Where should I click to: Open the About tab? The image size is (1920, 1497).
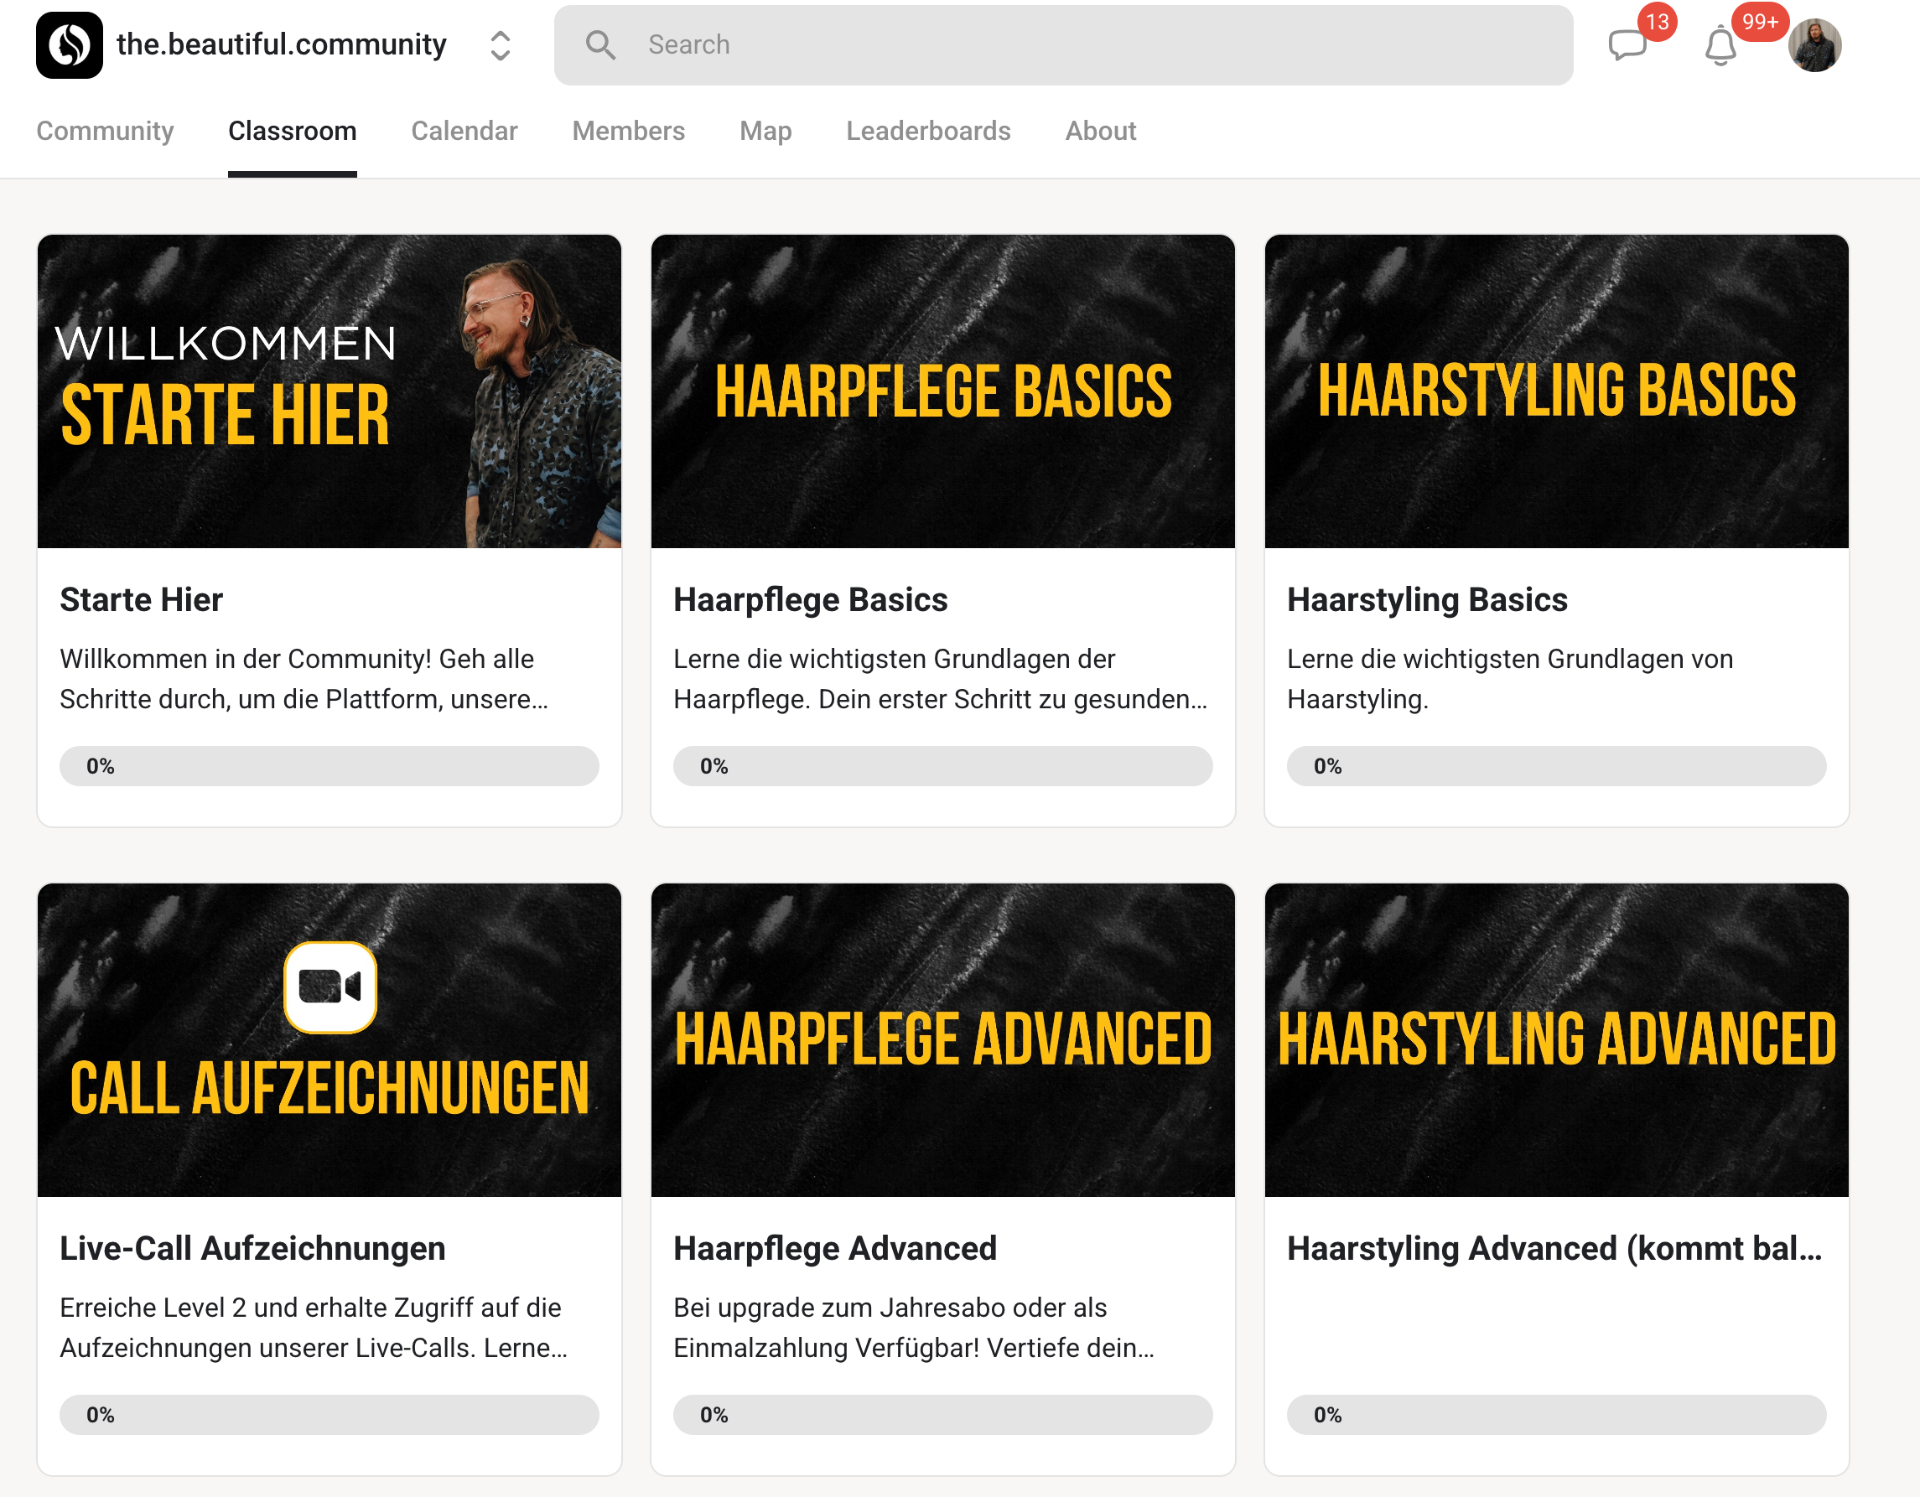[1100, 131]
